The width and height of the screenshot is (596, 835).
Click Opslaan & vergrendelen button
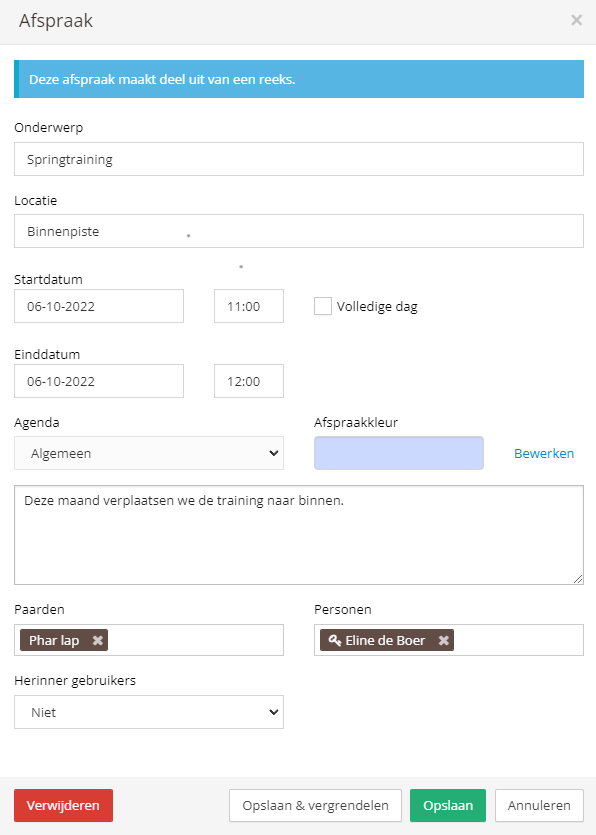(315, 805)
